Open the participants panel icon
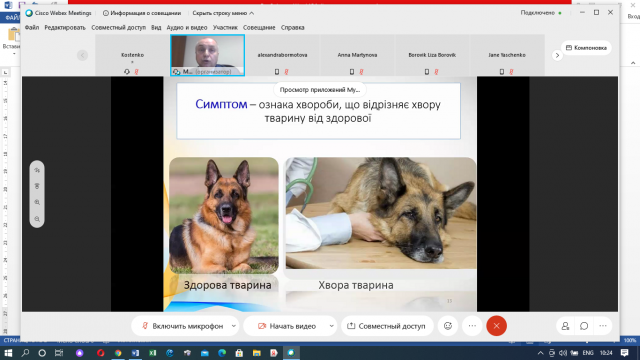This screenshot has height=360, width=640. point(565,326)
